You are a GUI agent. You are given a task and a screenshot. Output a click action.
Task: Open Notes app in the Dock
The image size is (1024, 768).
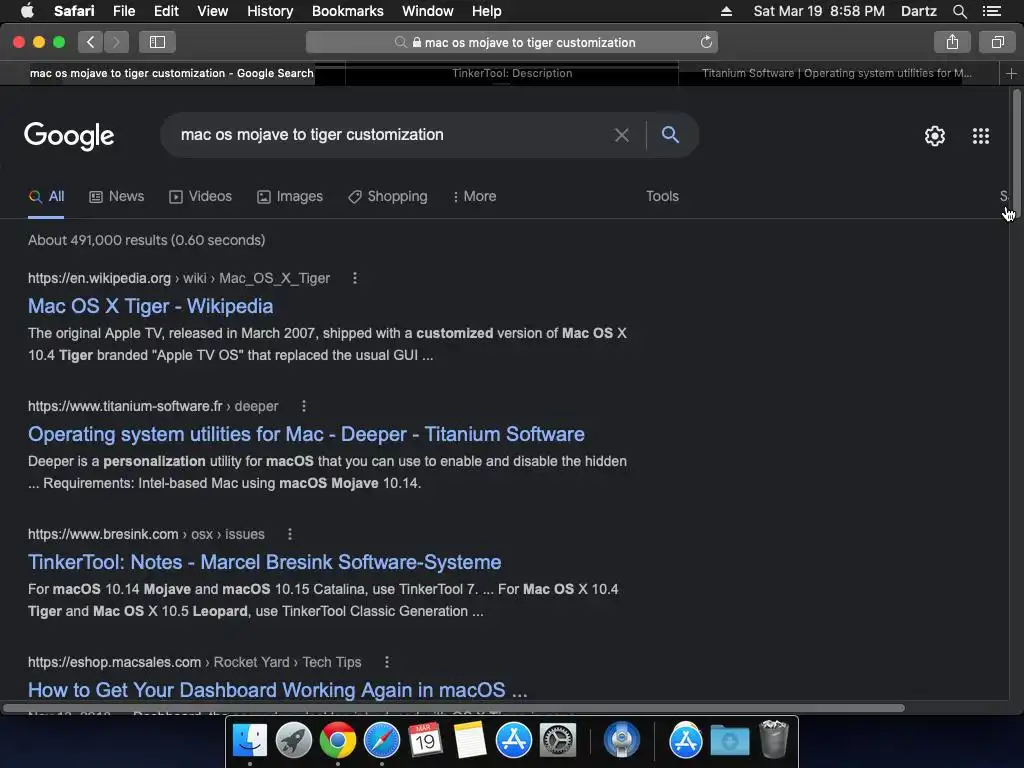pyautogui.click(x=470, y=741)
